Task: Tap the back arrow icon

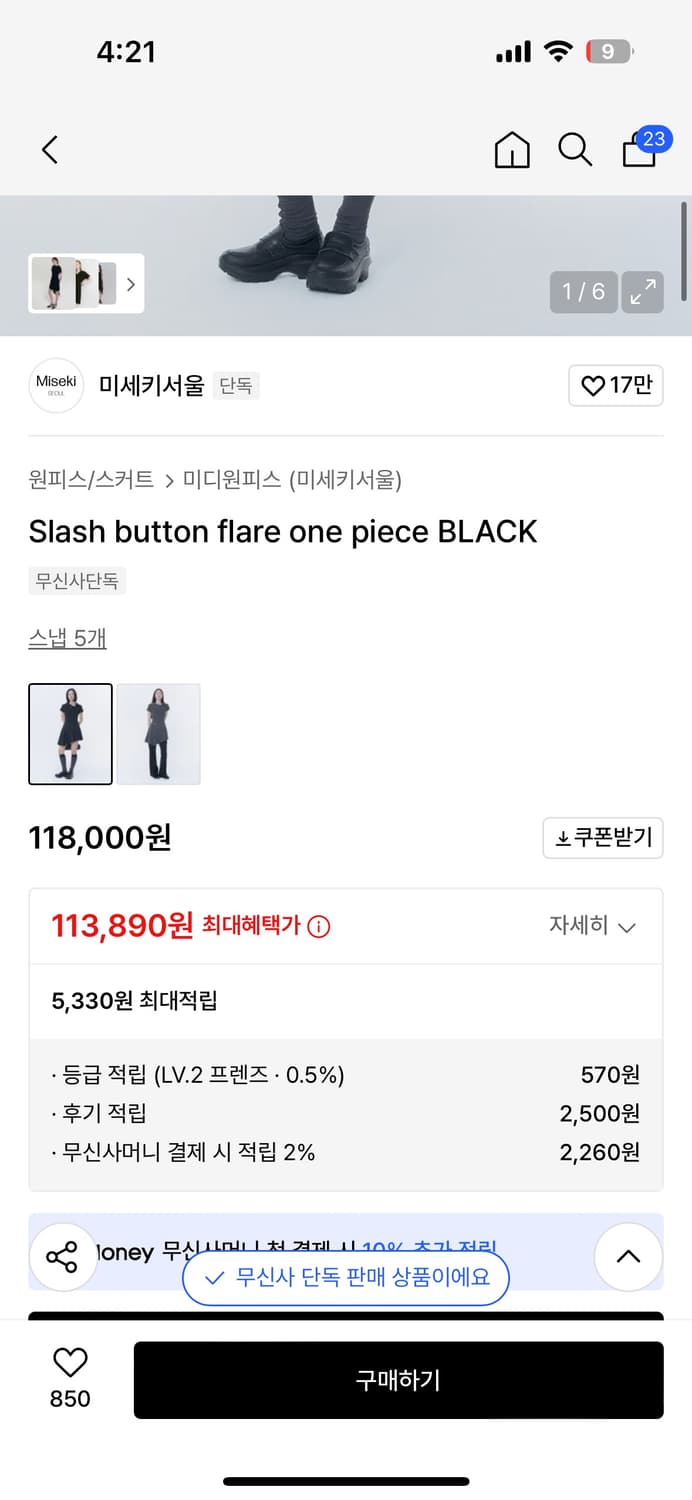Action: tap(49, 149)
